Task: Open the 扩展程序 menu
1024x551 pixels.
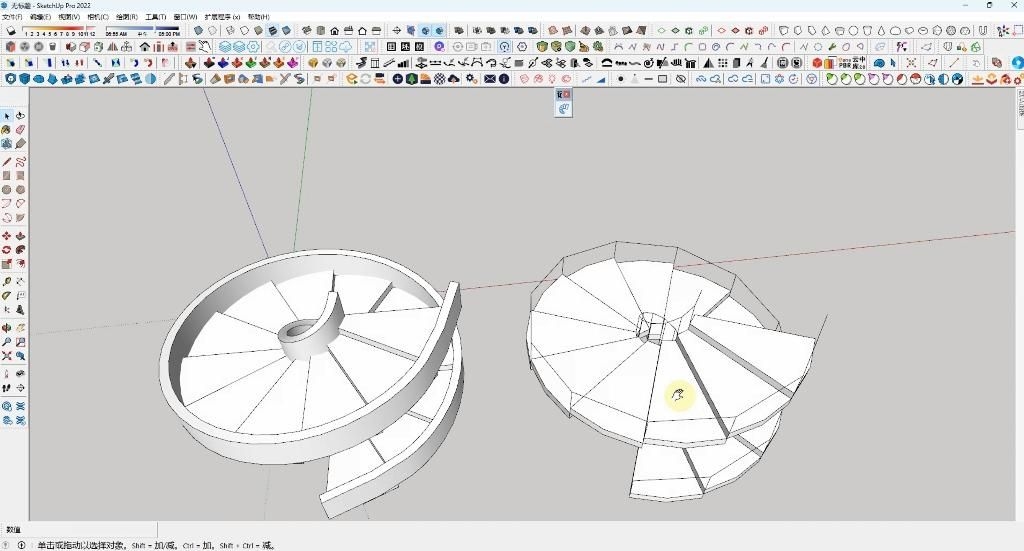Action: pos(222,17)
